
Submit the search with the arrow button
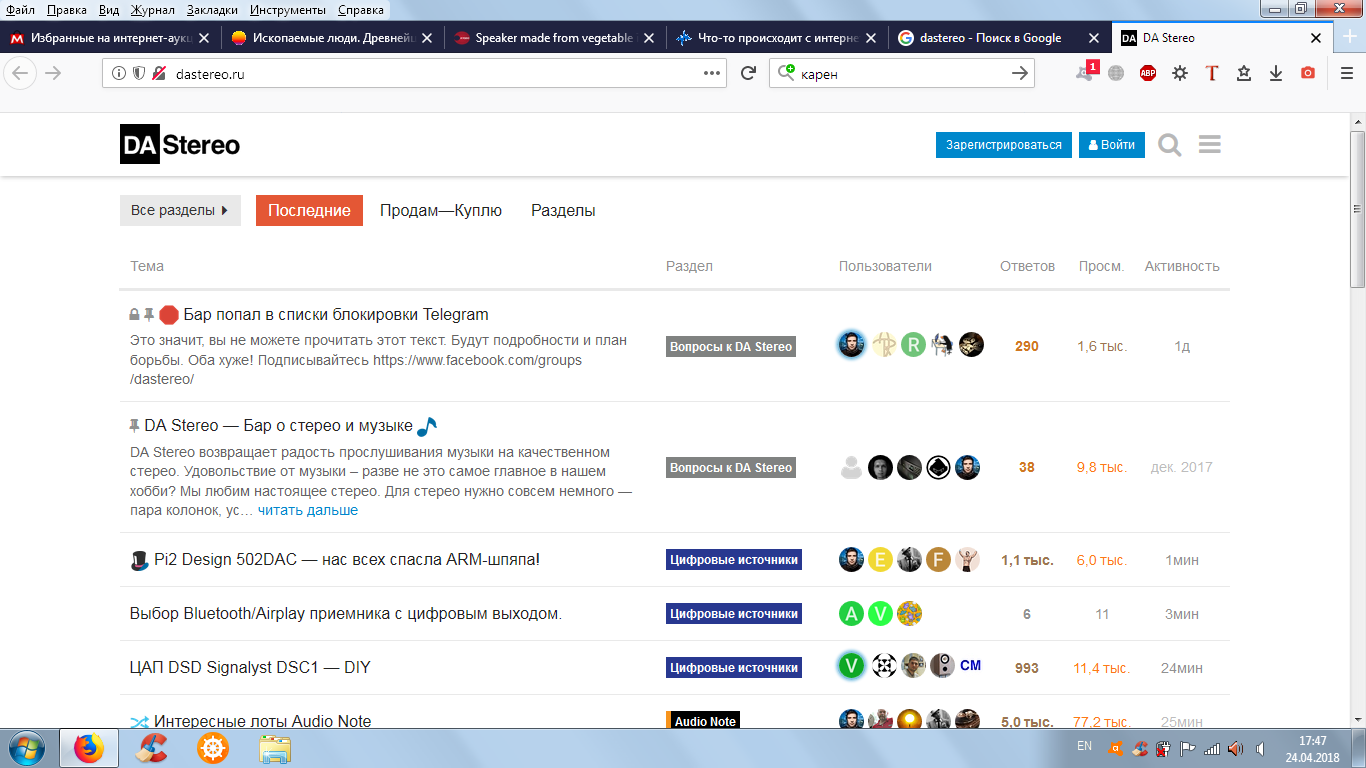coord(1020,73)
